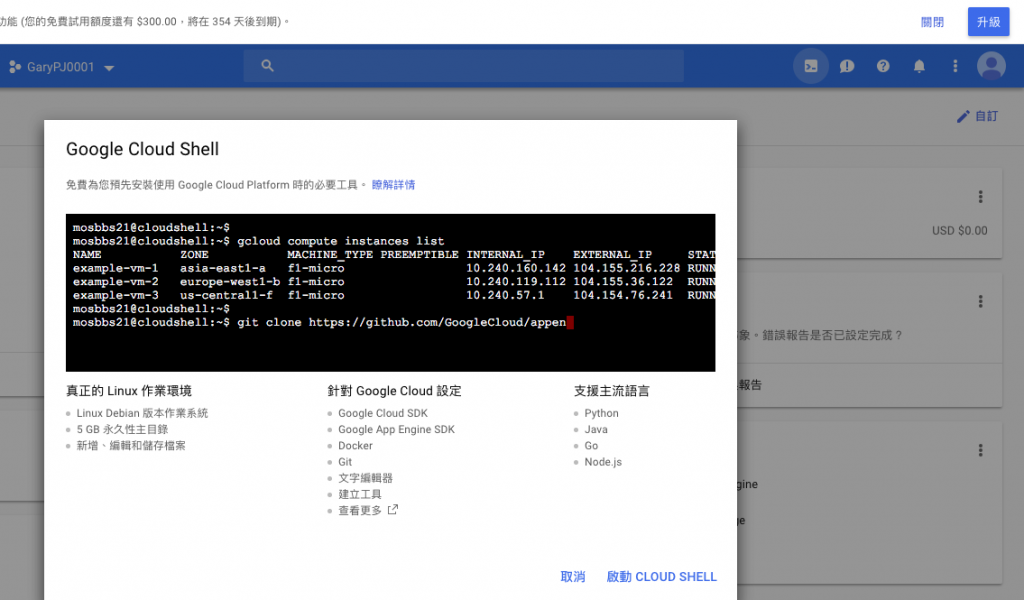
Task: Click the Google App Engine SDK list item
Action: pos(396,430)
